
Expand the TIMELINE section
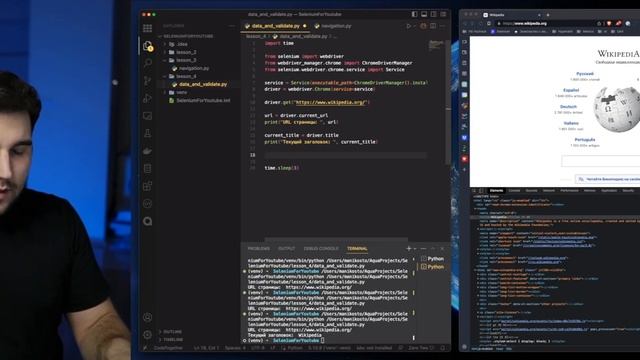point(173,340)
